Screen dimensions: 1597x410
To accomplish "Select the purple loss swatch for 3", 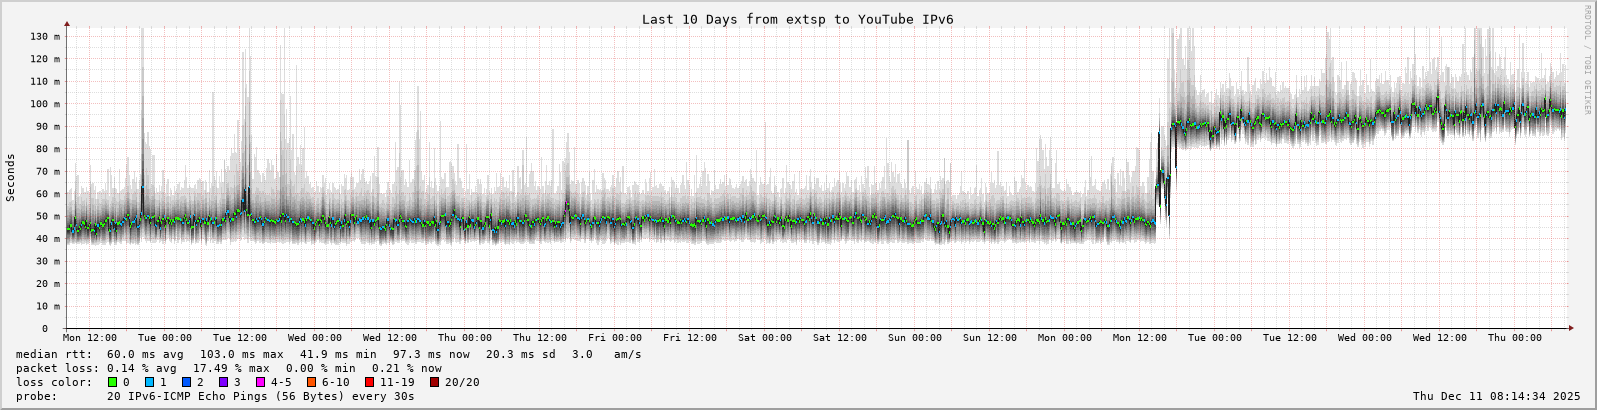I will (x=224, y=382).
